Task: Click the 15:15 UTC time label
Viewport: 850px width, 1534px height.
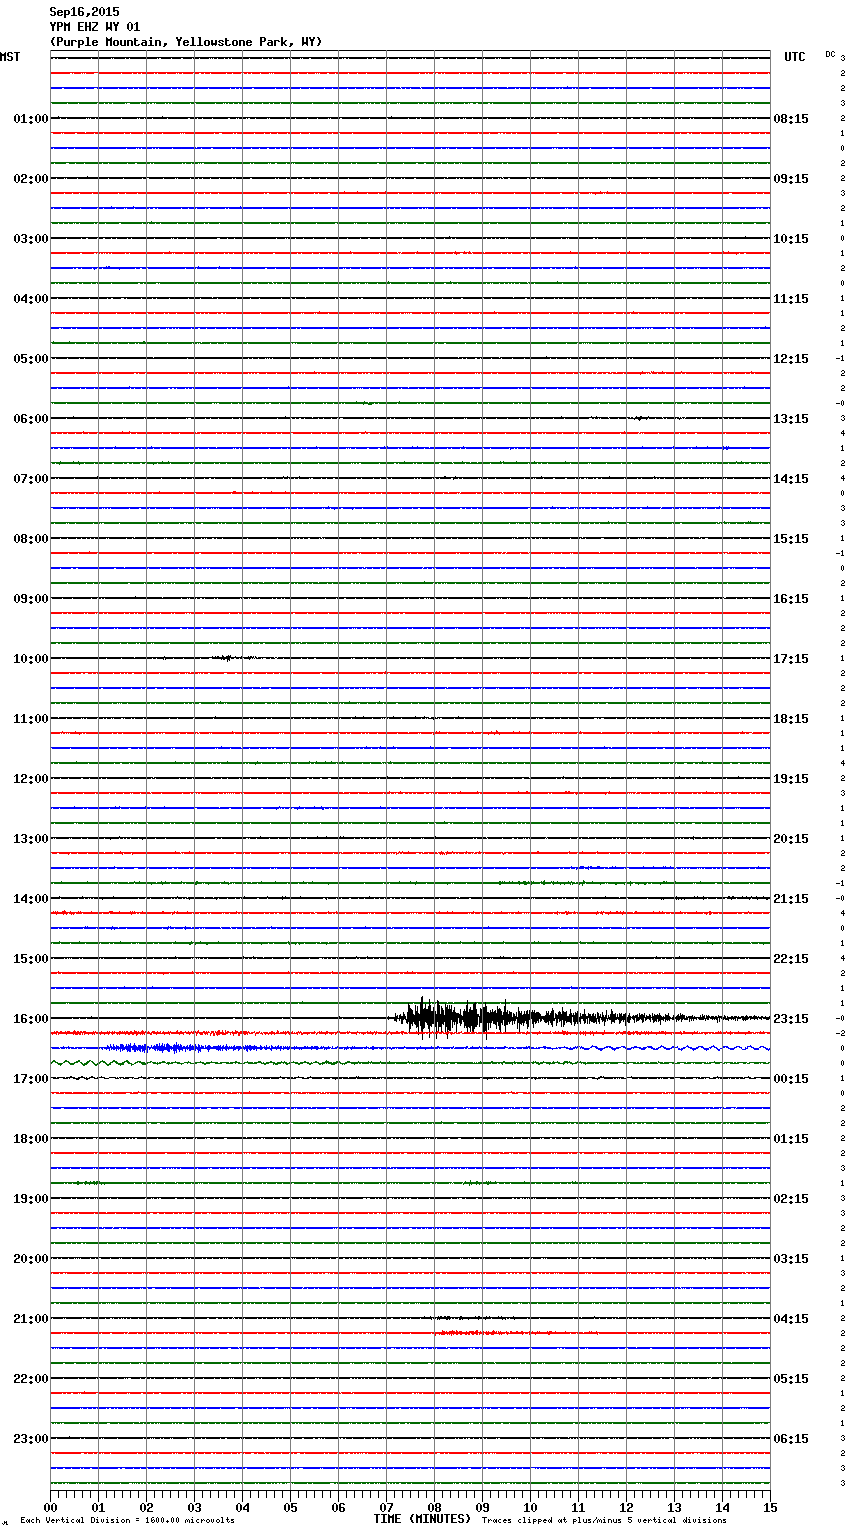Action: pos(791,539)
